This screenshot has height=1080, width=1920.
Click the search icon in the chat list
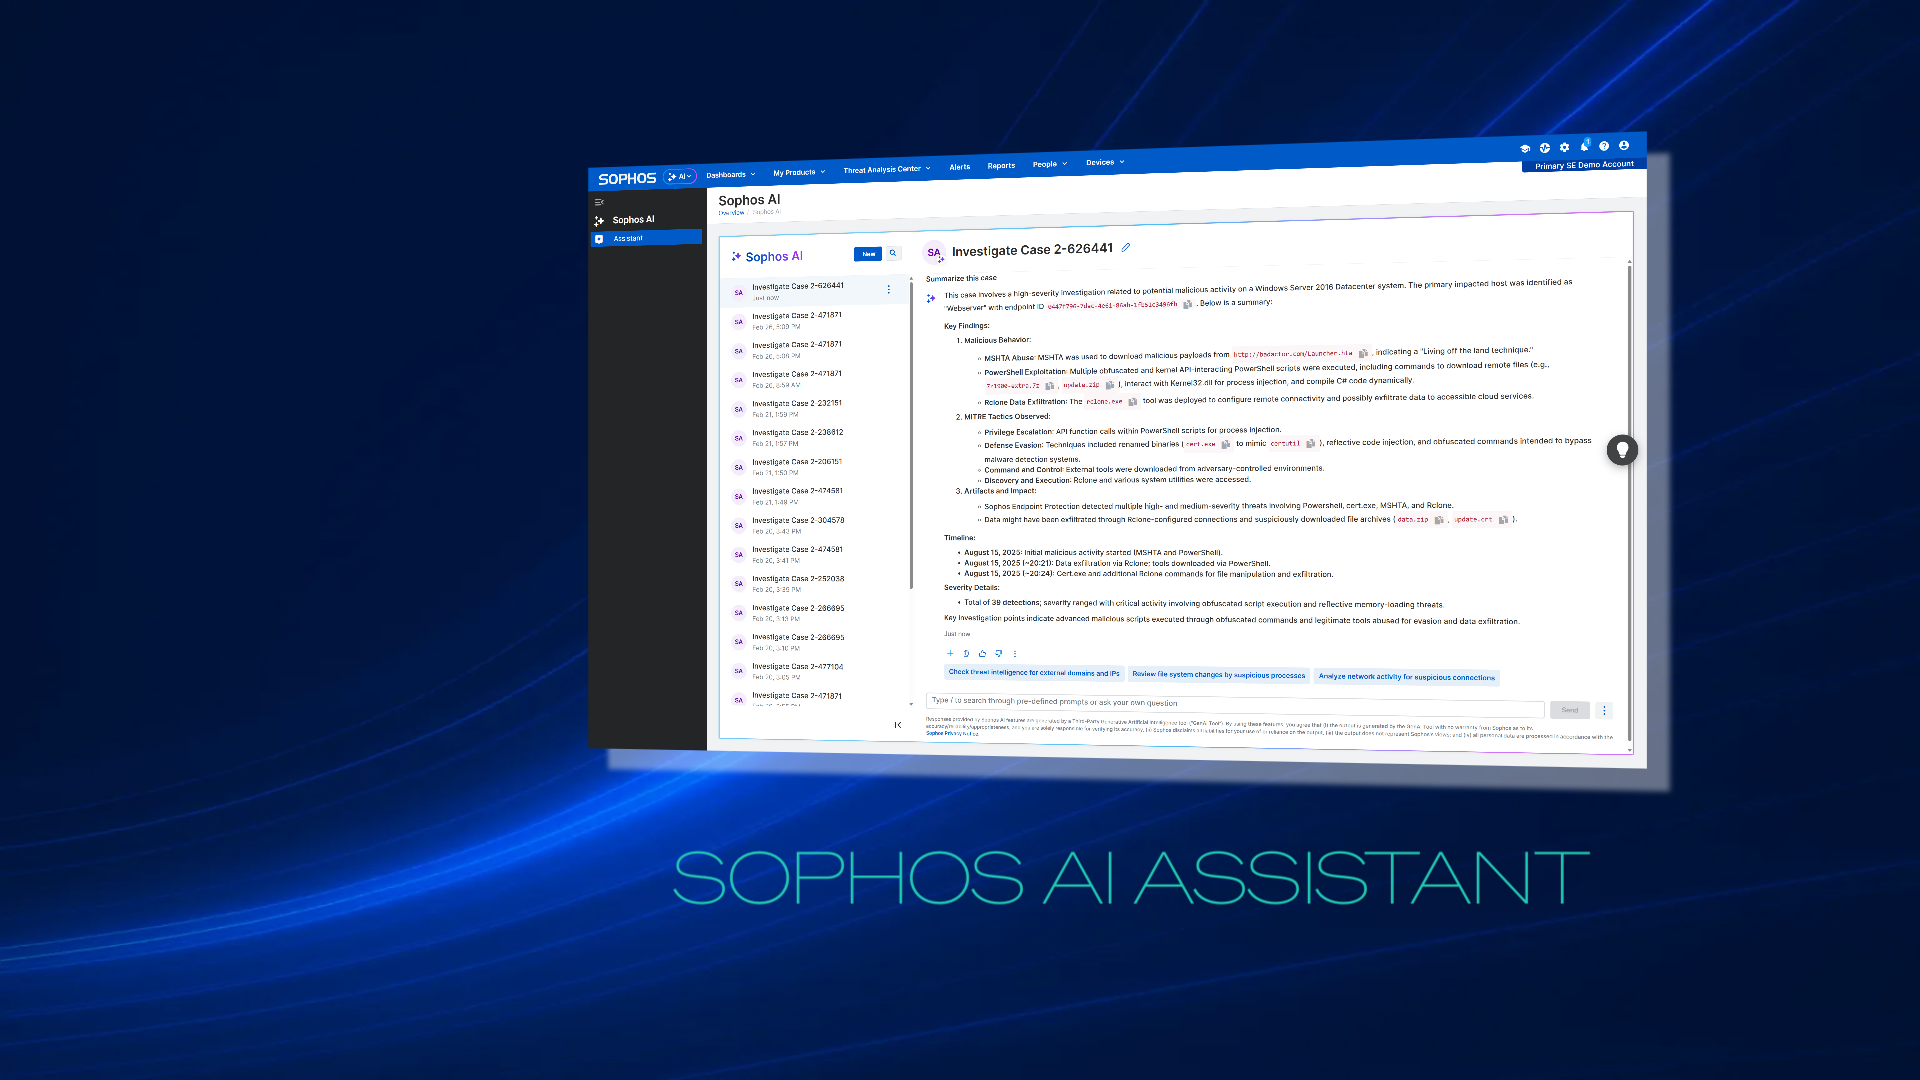pyautogui.click(x=892, y=253)
